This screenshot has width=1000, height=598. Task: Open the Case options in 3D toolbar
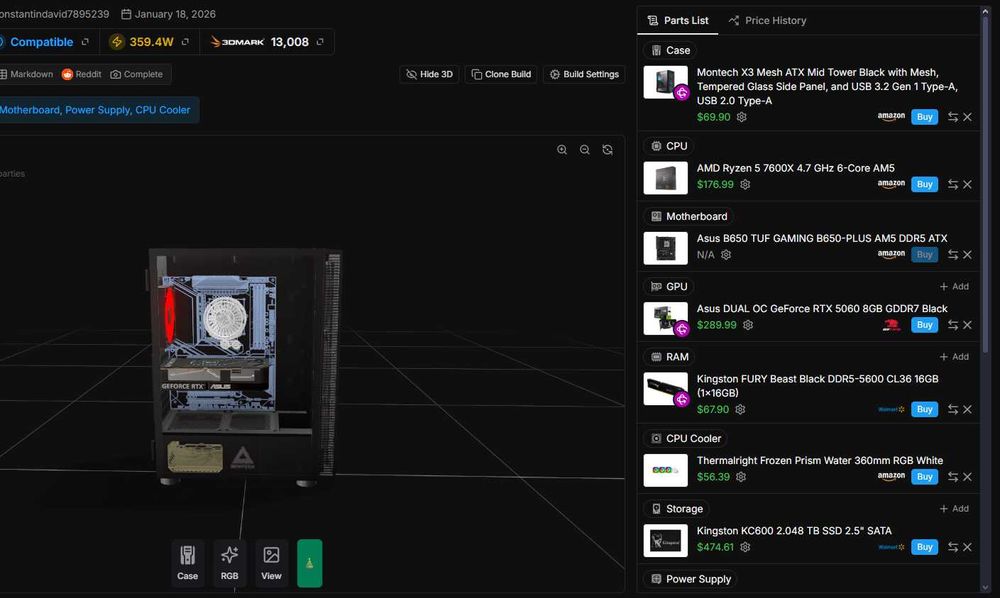point(188,563)
